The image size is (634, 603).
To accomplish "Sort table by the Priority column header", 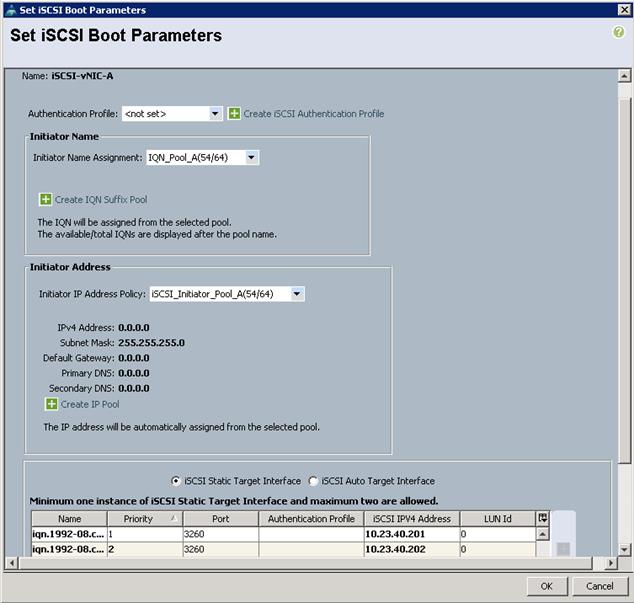I will (145, 518).
